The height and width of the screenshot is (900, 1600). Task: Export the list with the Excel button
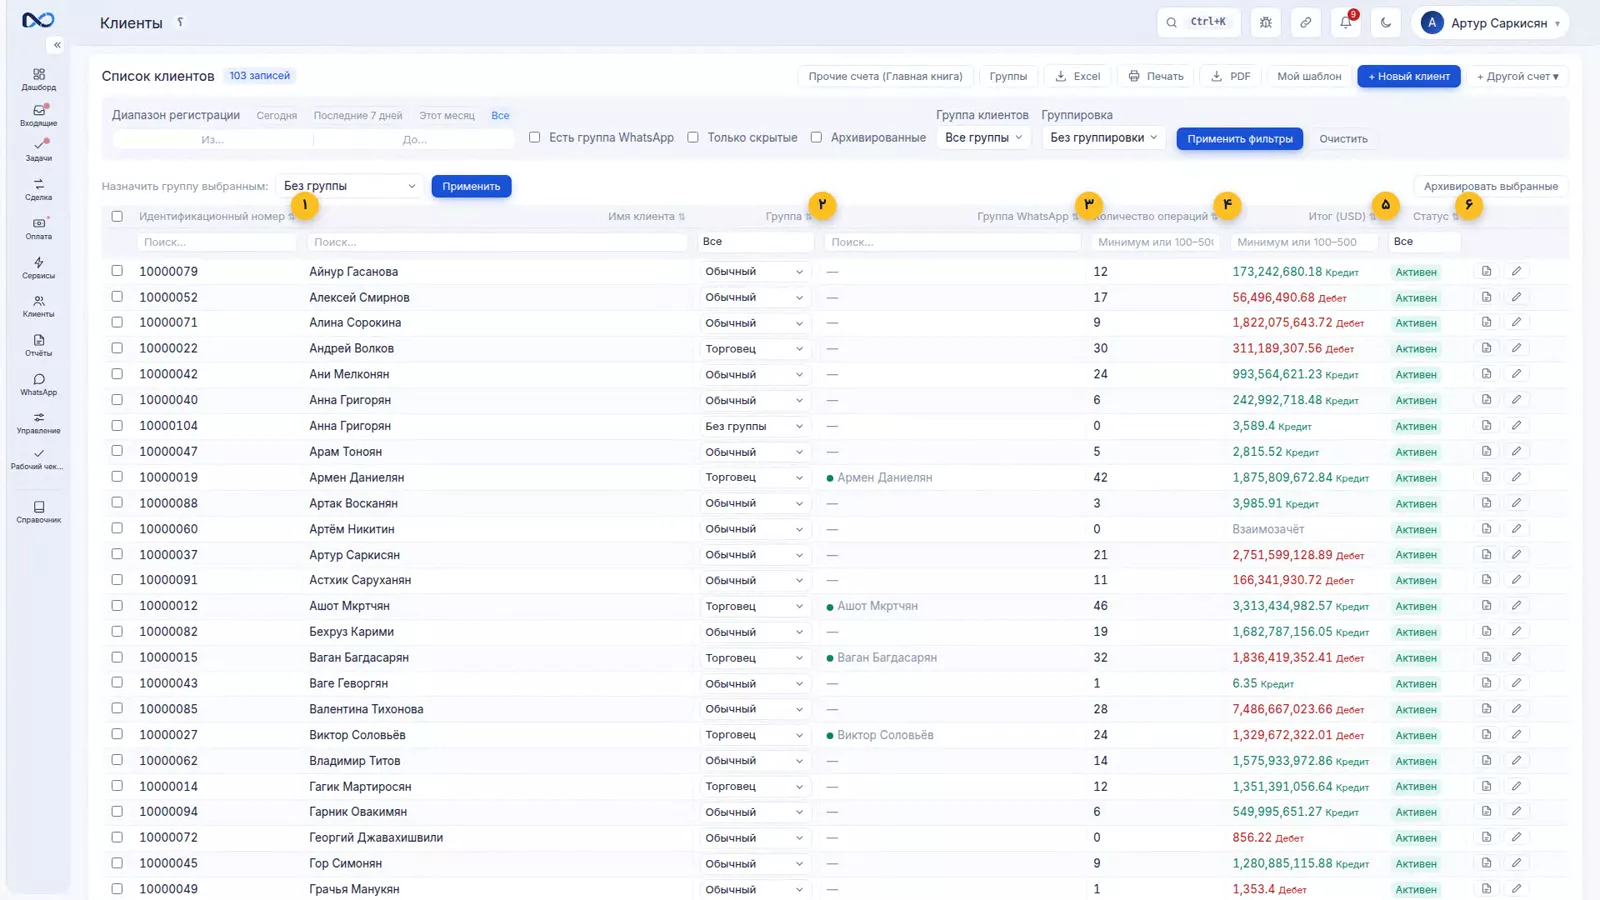(1078, 76)
